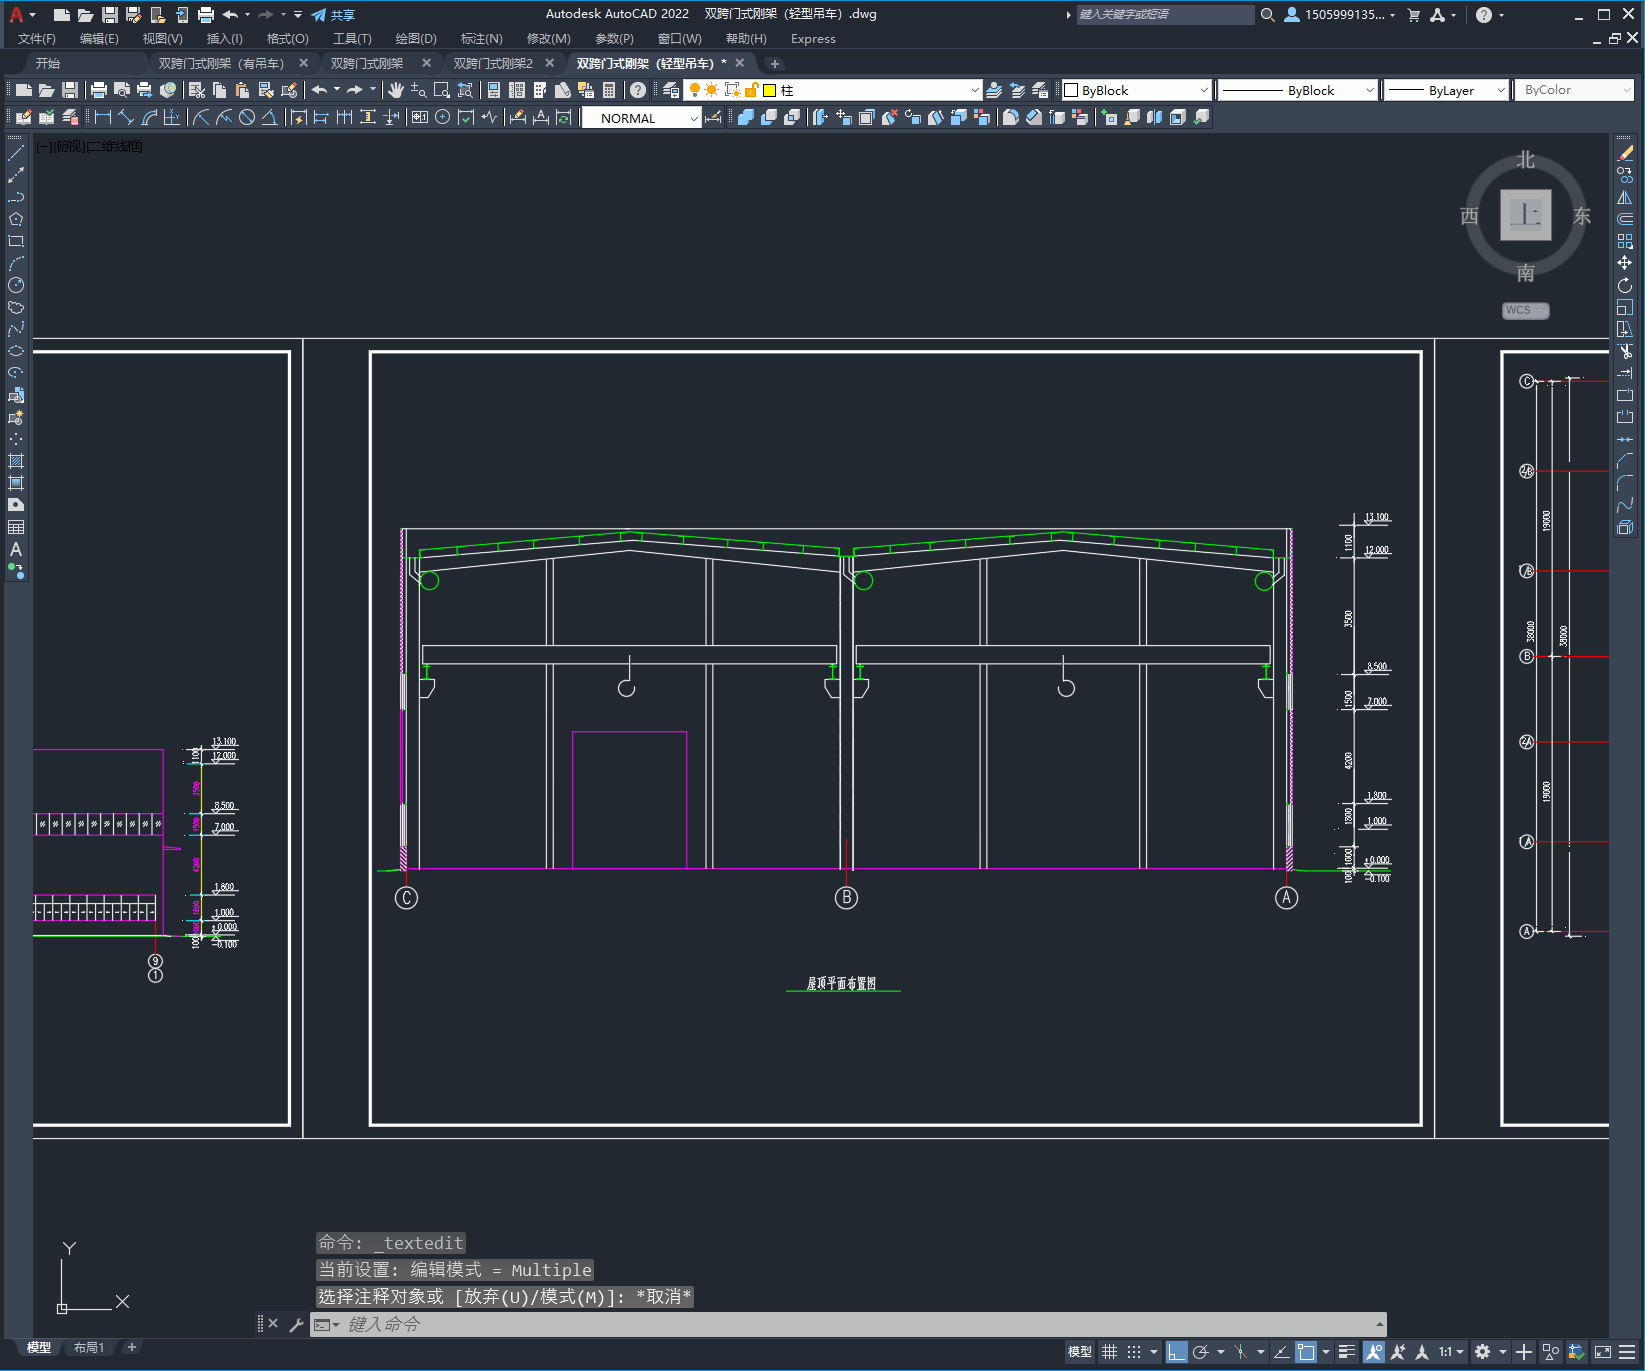Click the Layer Previous icon
Image resolution: width=1645 pixels, height=1371 pixels.
point(1017,90)
